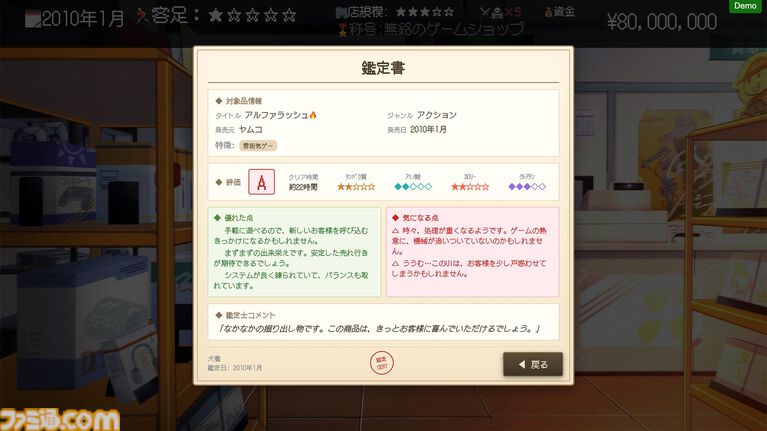Click the fire icon next to アルファラッシュ
This screenshot has width=767, height=431.
[313, 115]
